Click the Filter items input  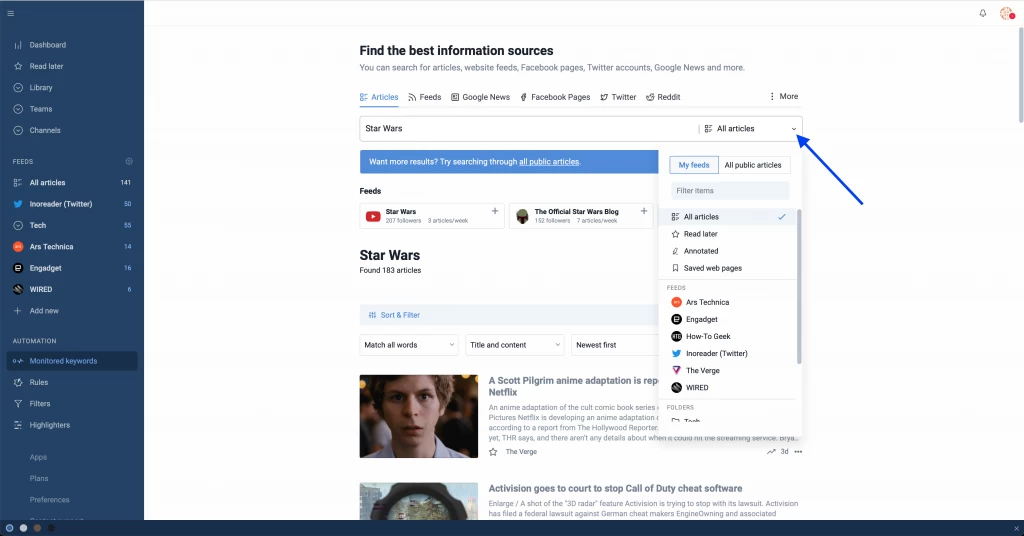tap(730, 191)
